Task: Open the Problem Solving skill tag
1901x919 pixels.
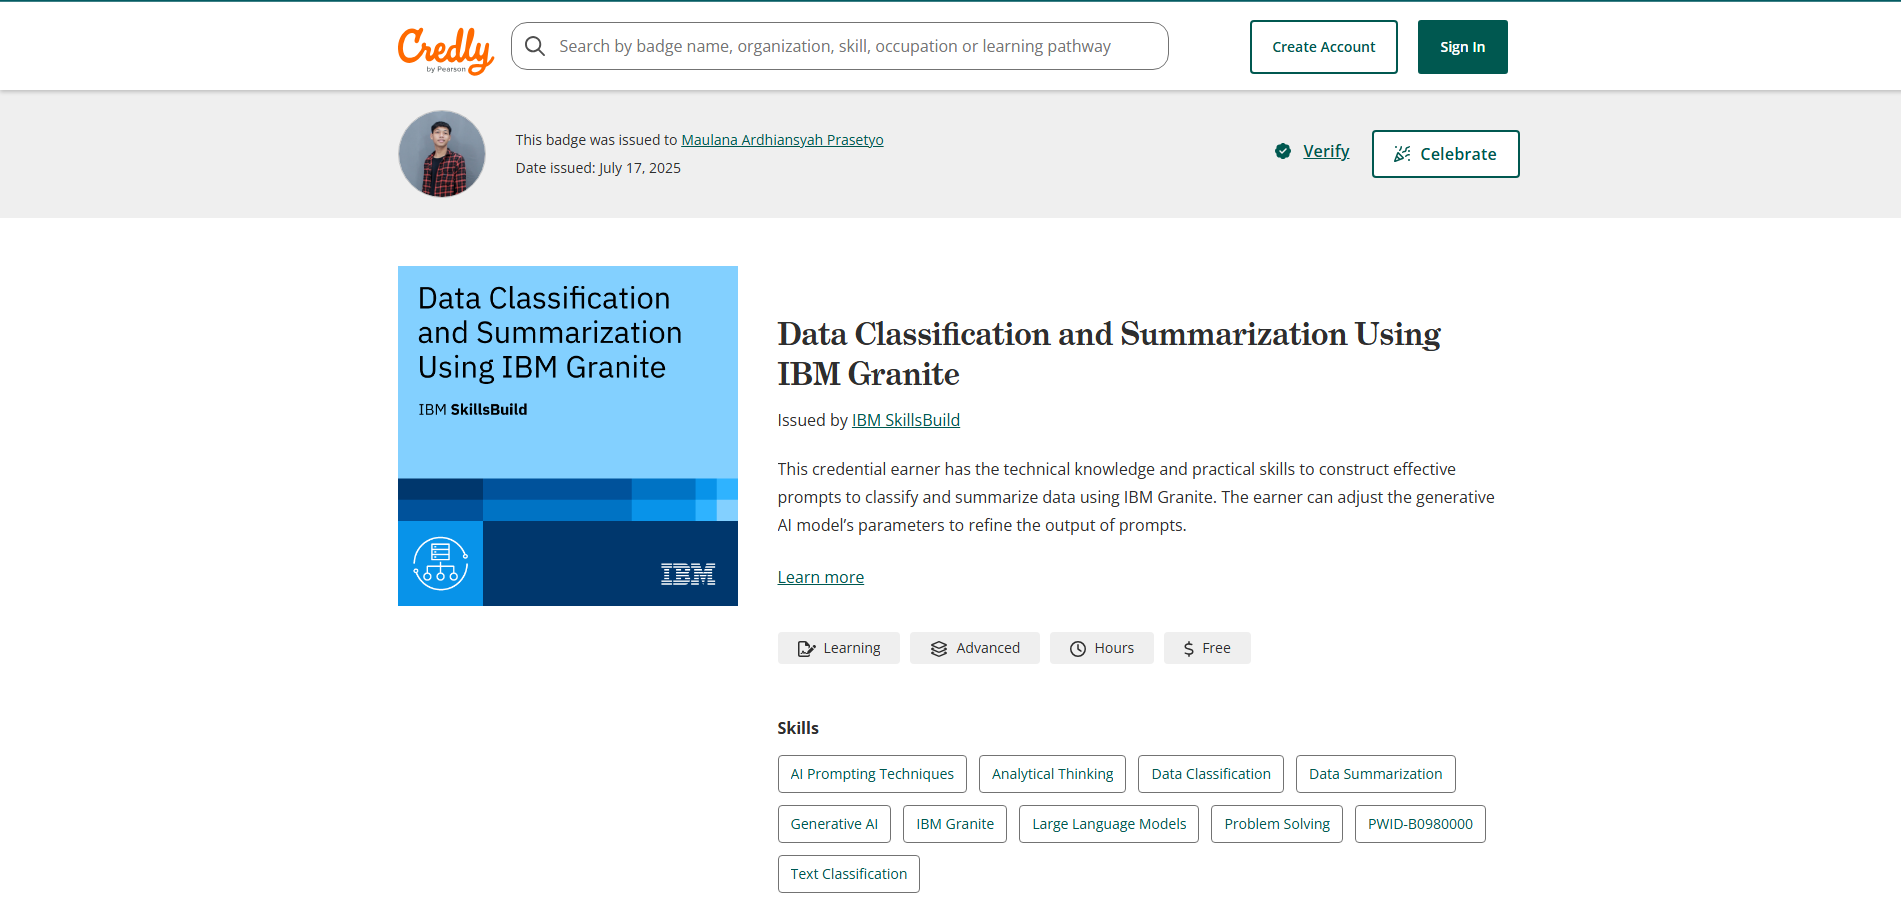Action: (1277, 824)
